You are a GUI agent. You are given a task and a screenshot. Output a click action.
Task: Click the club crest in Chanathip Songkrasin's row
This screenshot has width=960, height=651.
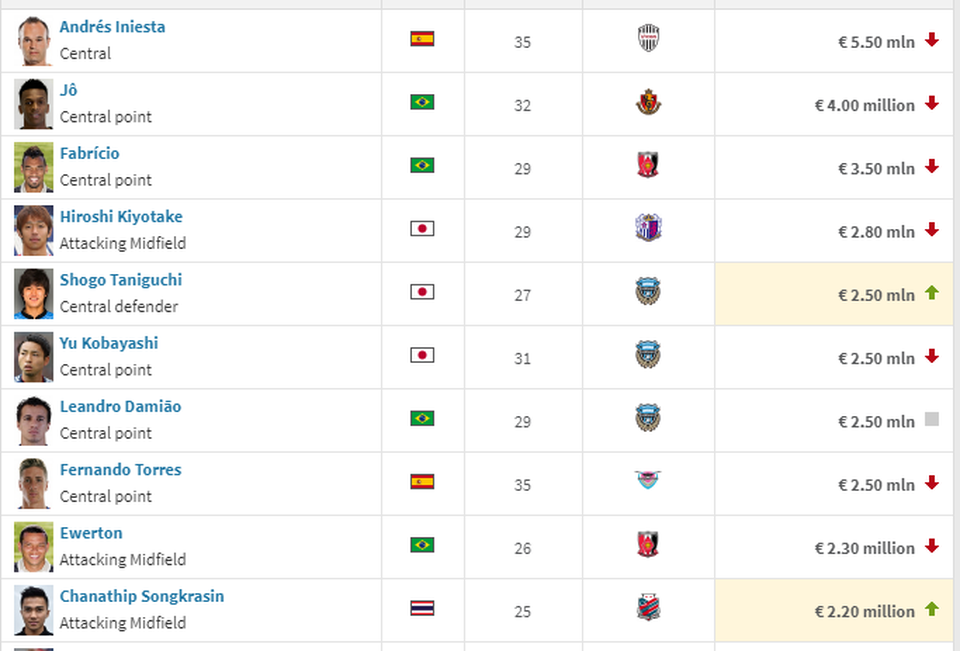tap(648, 607)
